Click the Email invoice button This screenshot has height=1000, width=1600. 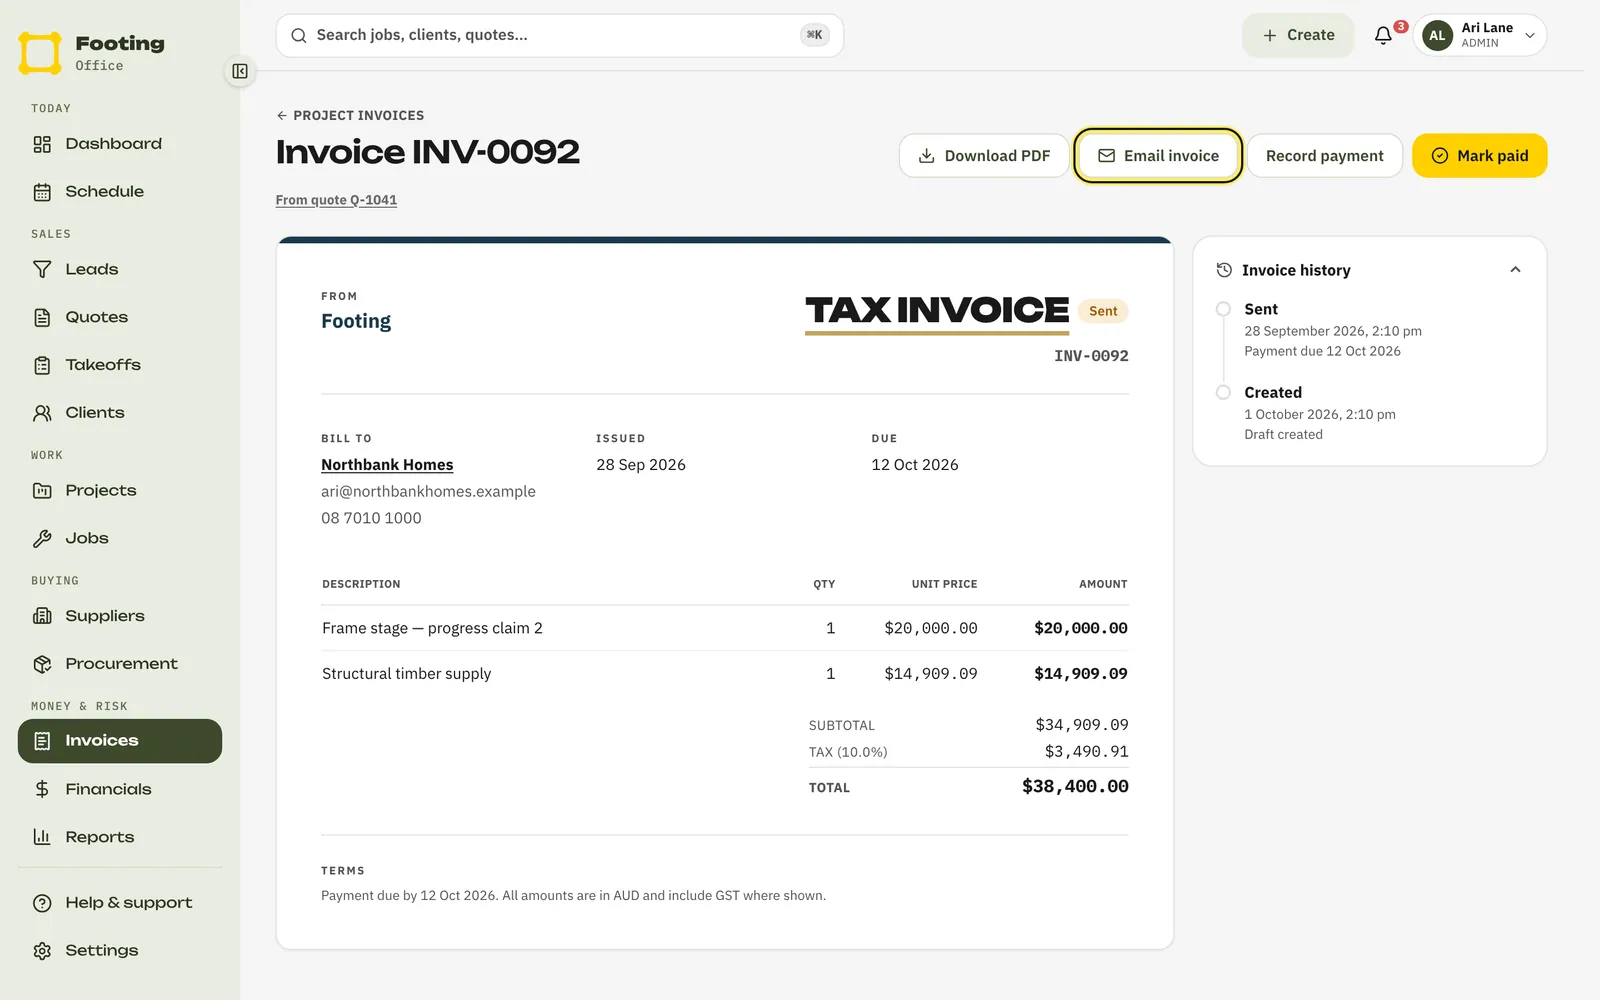pos(1158,156)
